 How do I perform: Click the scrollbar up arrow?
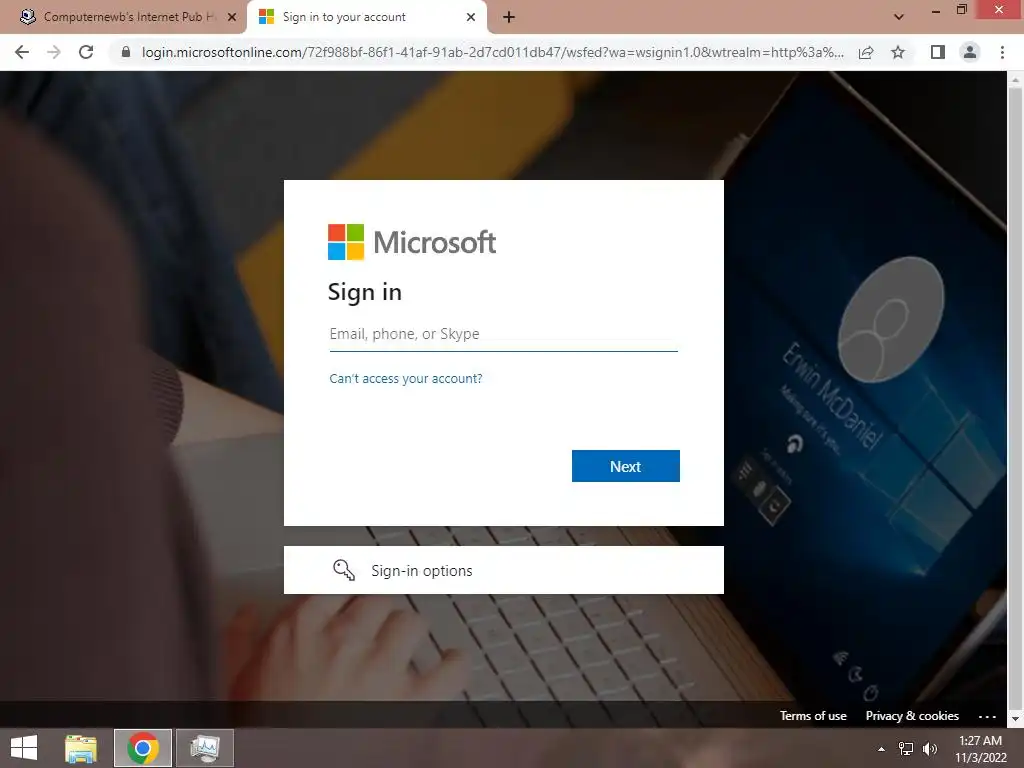pos(1015,79)
